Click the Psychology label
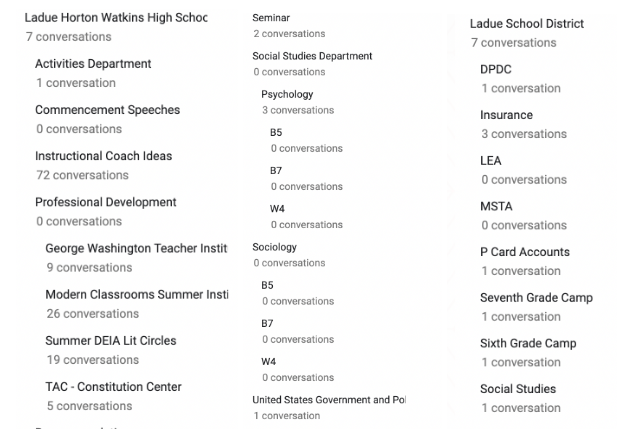Viewport: 620px width, 432px height. pyautogui.click(x=287, y=94)
